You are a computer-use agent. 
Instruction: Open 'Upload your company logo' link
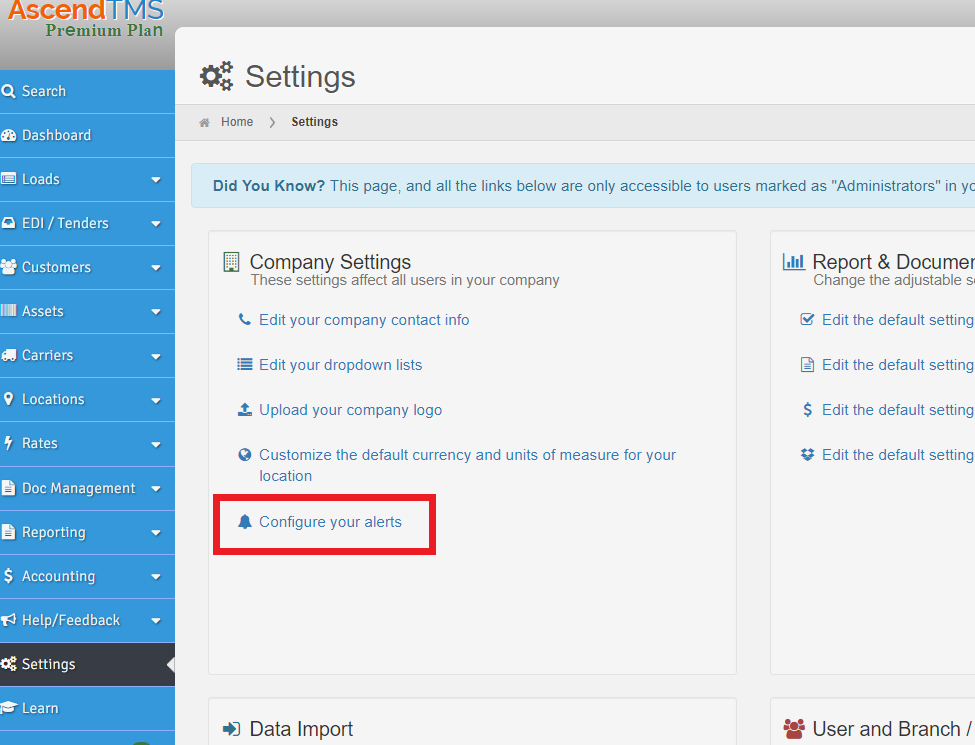click(x=351, y=410)
